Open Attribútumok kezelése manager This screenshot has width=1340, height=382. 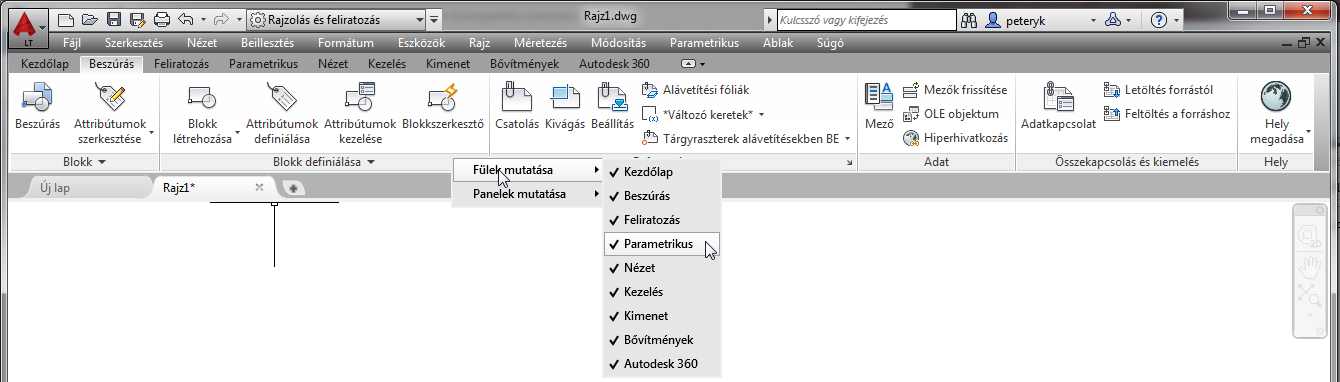click(x=360, y=113)
